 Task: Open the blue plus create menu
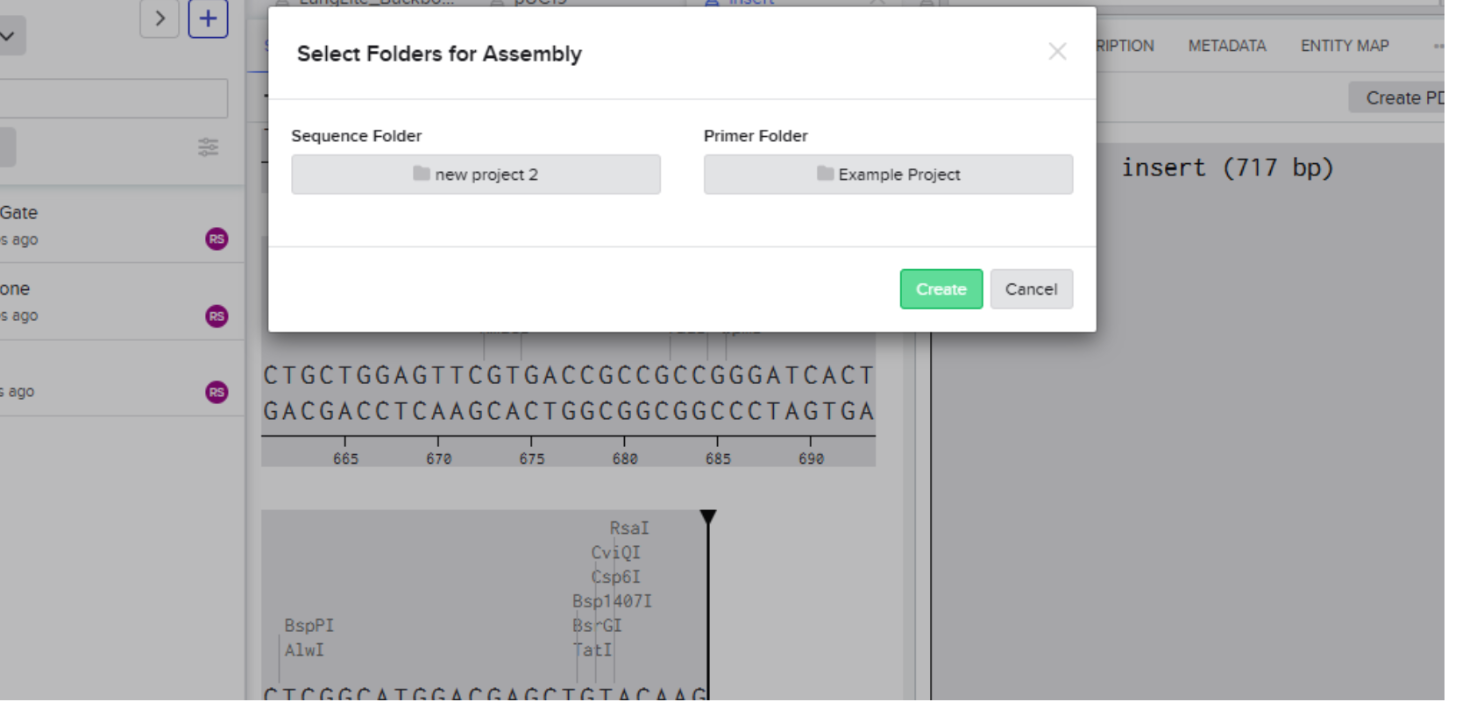[x=208, y=19]
